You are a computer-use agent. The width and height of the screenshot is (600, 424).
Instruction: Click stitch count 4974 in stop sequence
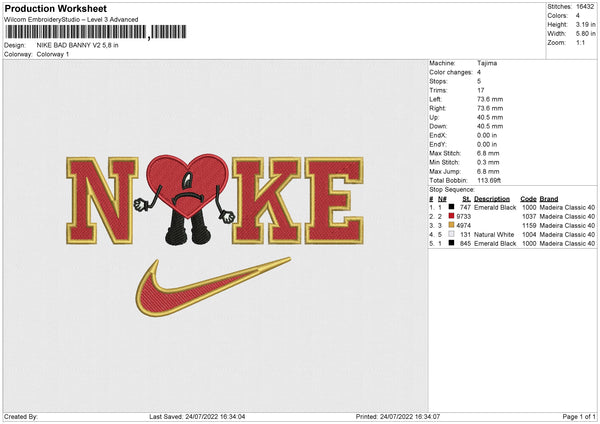(463, 225)
